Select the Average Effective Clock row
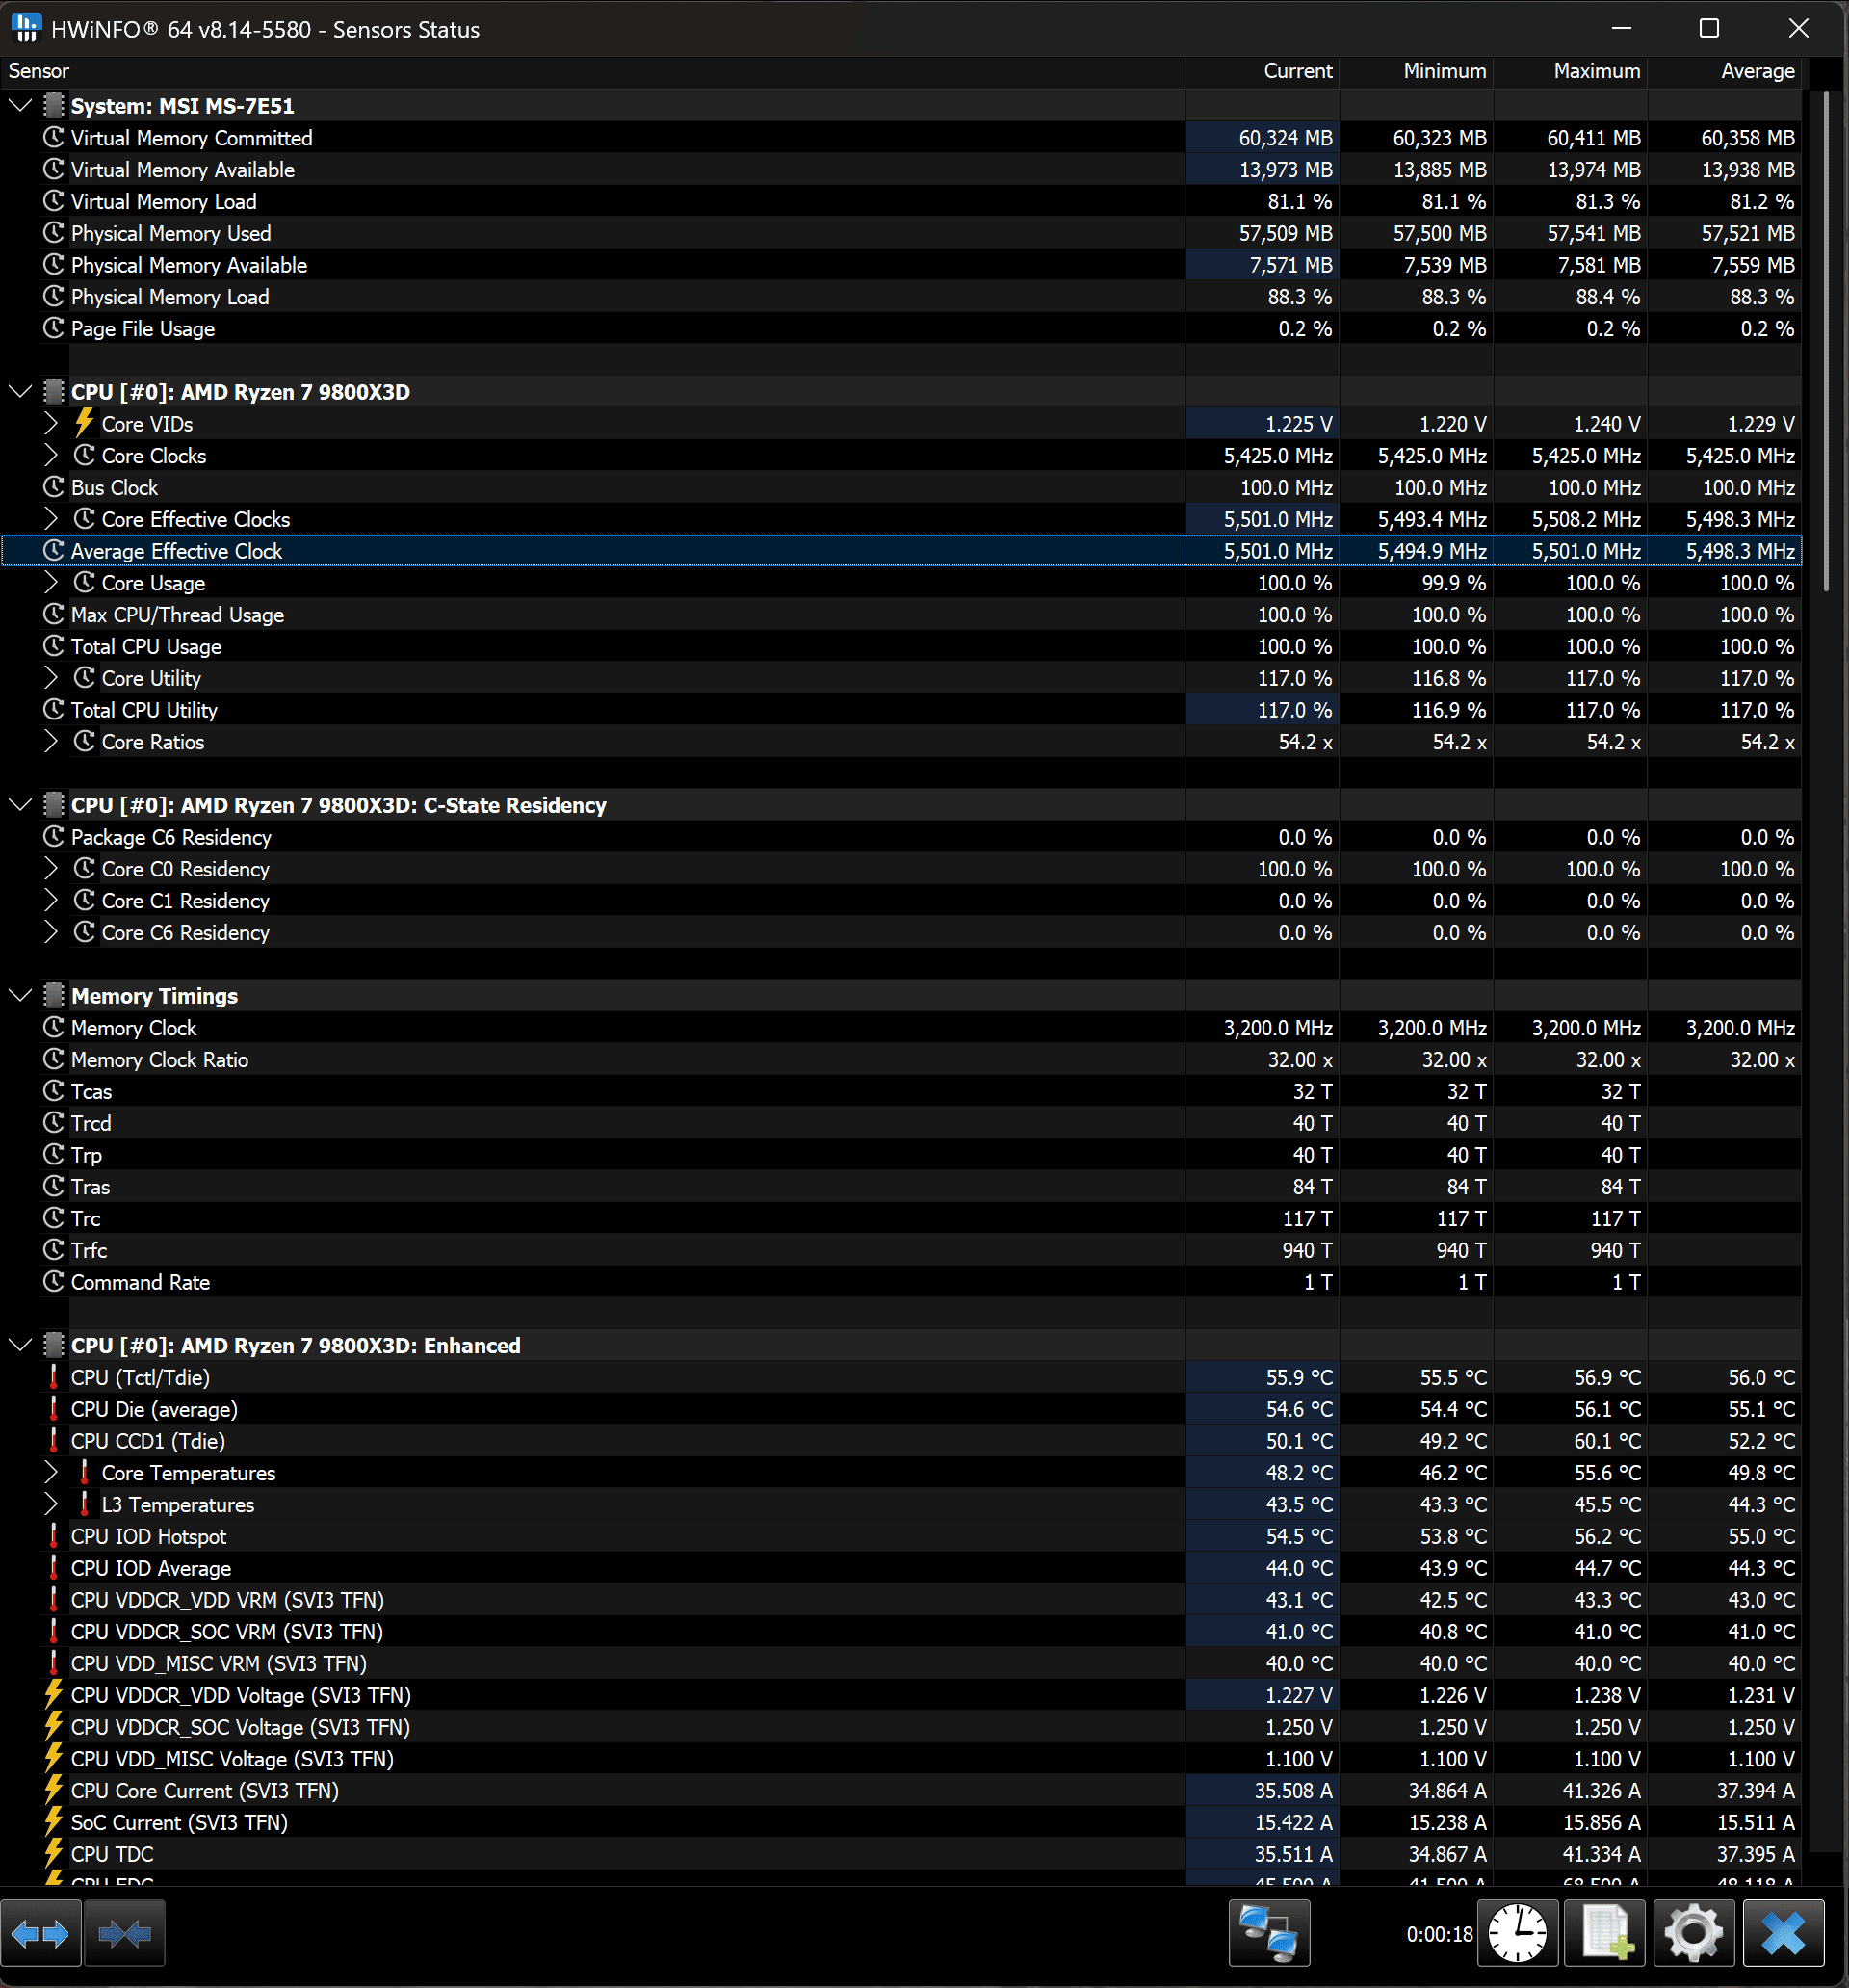1849x1988 pixels. coord(901,551)
